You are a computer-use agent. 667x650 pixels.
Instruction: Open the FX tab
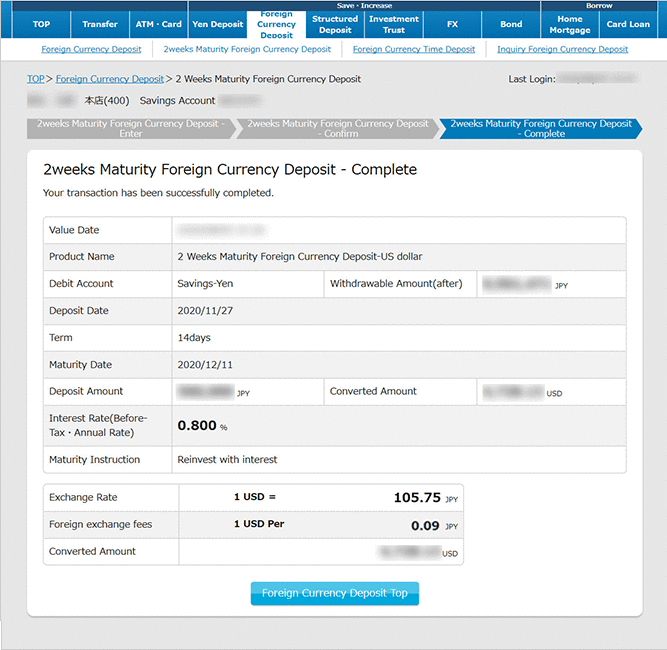pos(452,24)
